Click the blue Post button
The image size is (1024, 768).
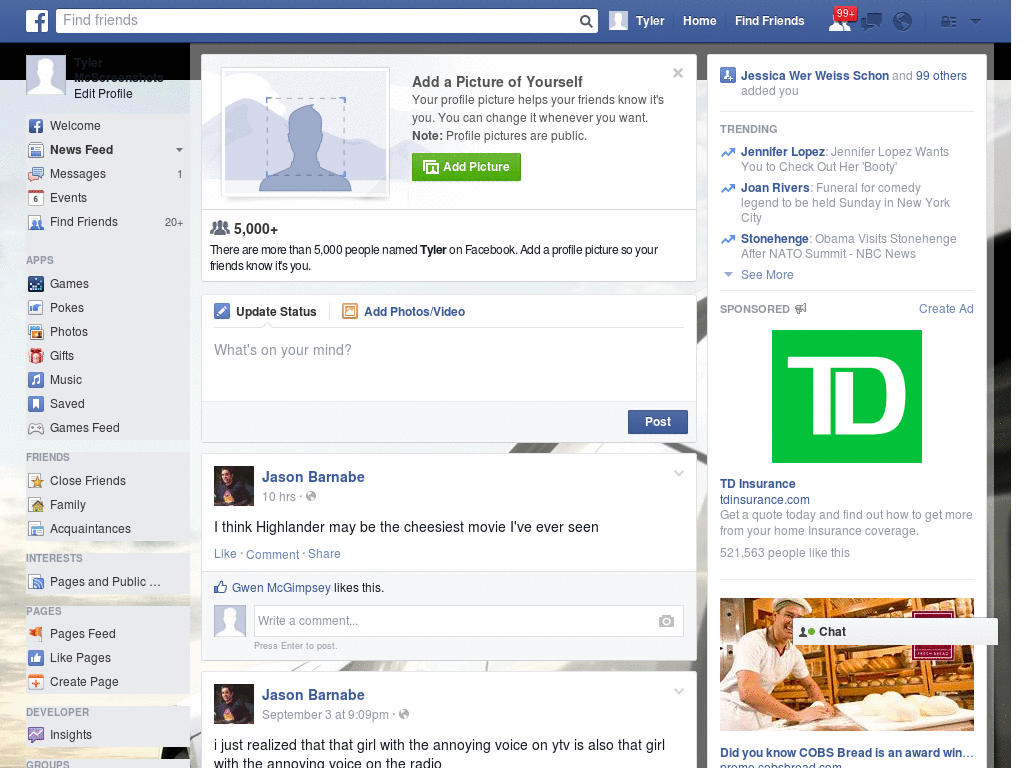point(658,422)
